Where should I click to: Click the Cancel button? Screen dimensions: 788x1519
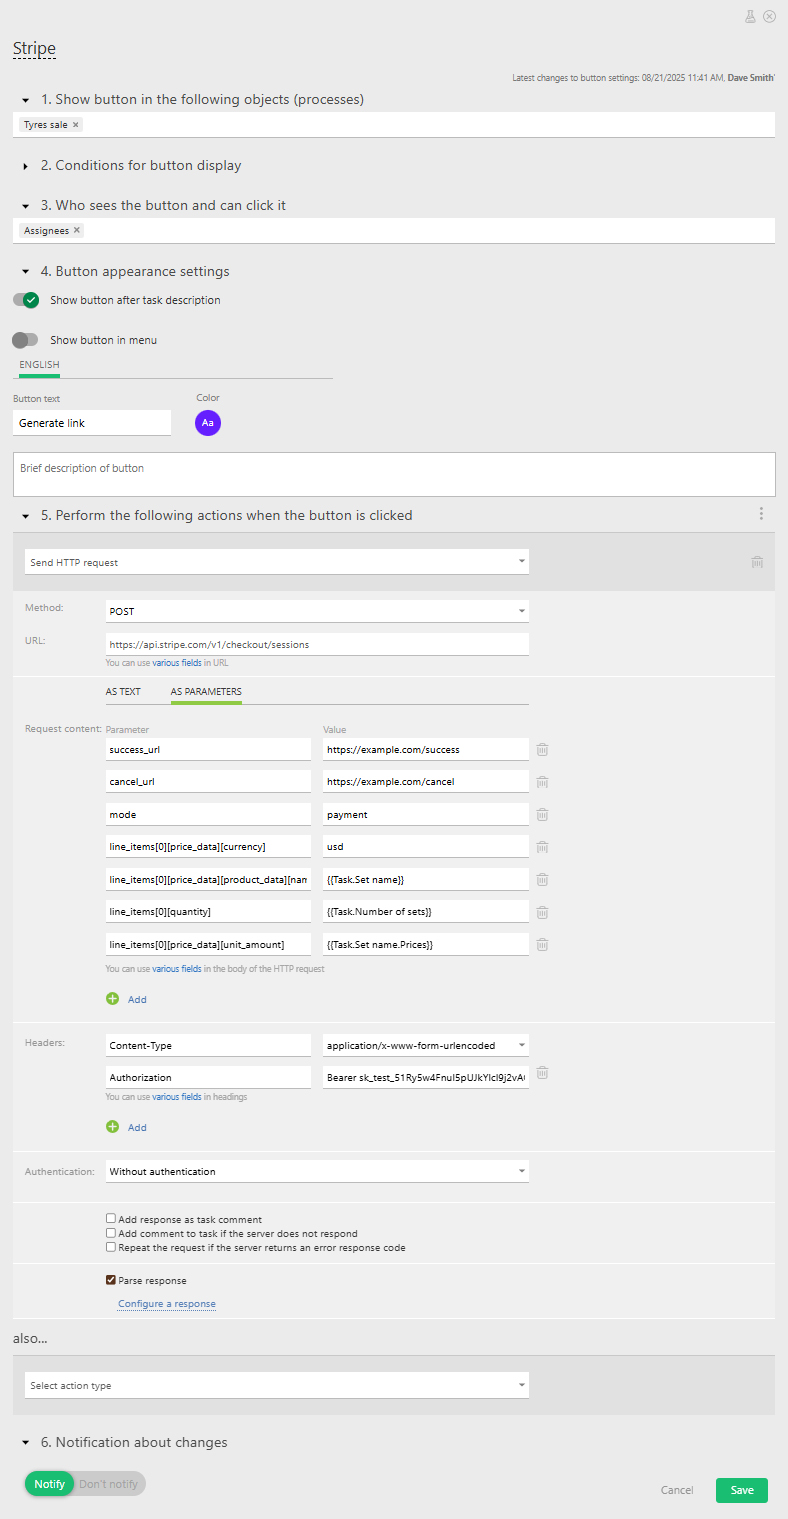[x=677, y=1490]
